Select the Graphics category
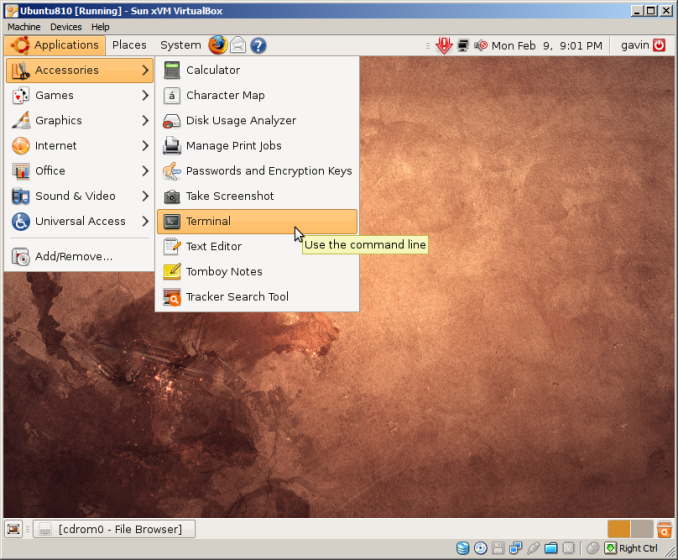 pos(80,120)
